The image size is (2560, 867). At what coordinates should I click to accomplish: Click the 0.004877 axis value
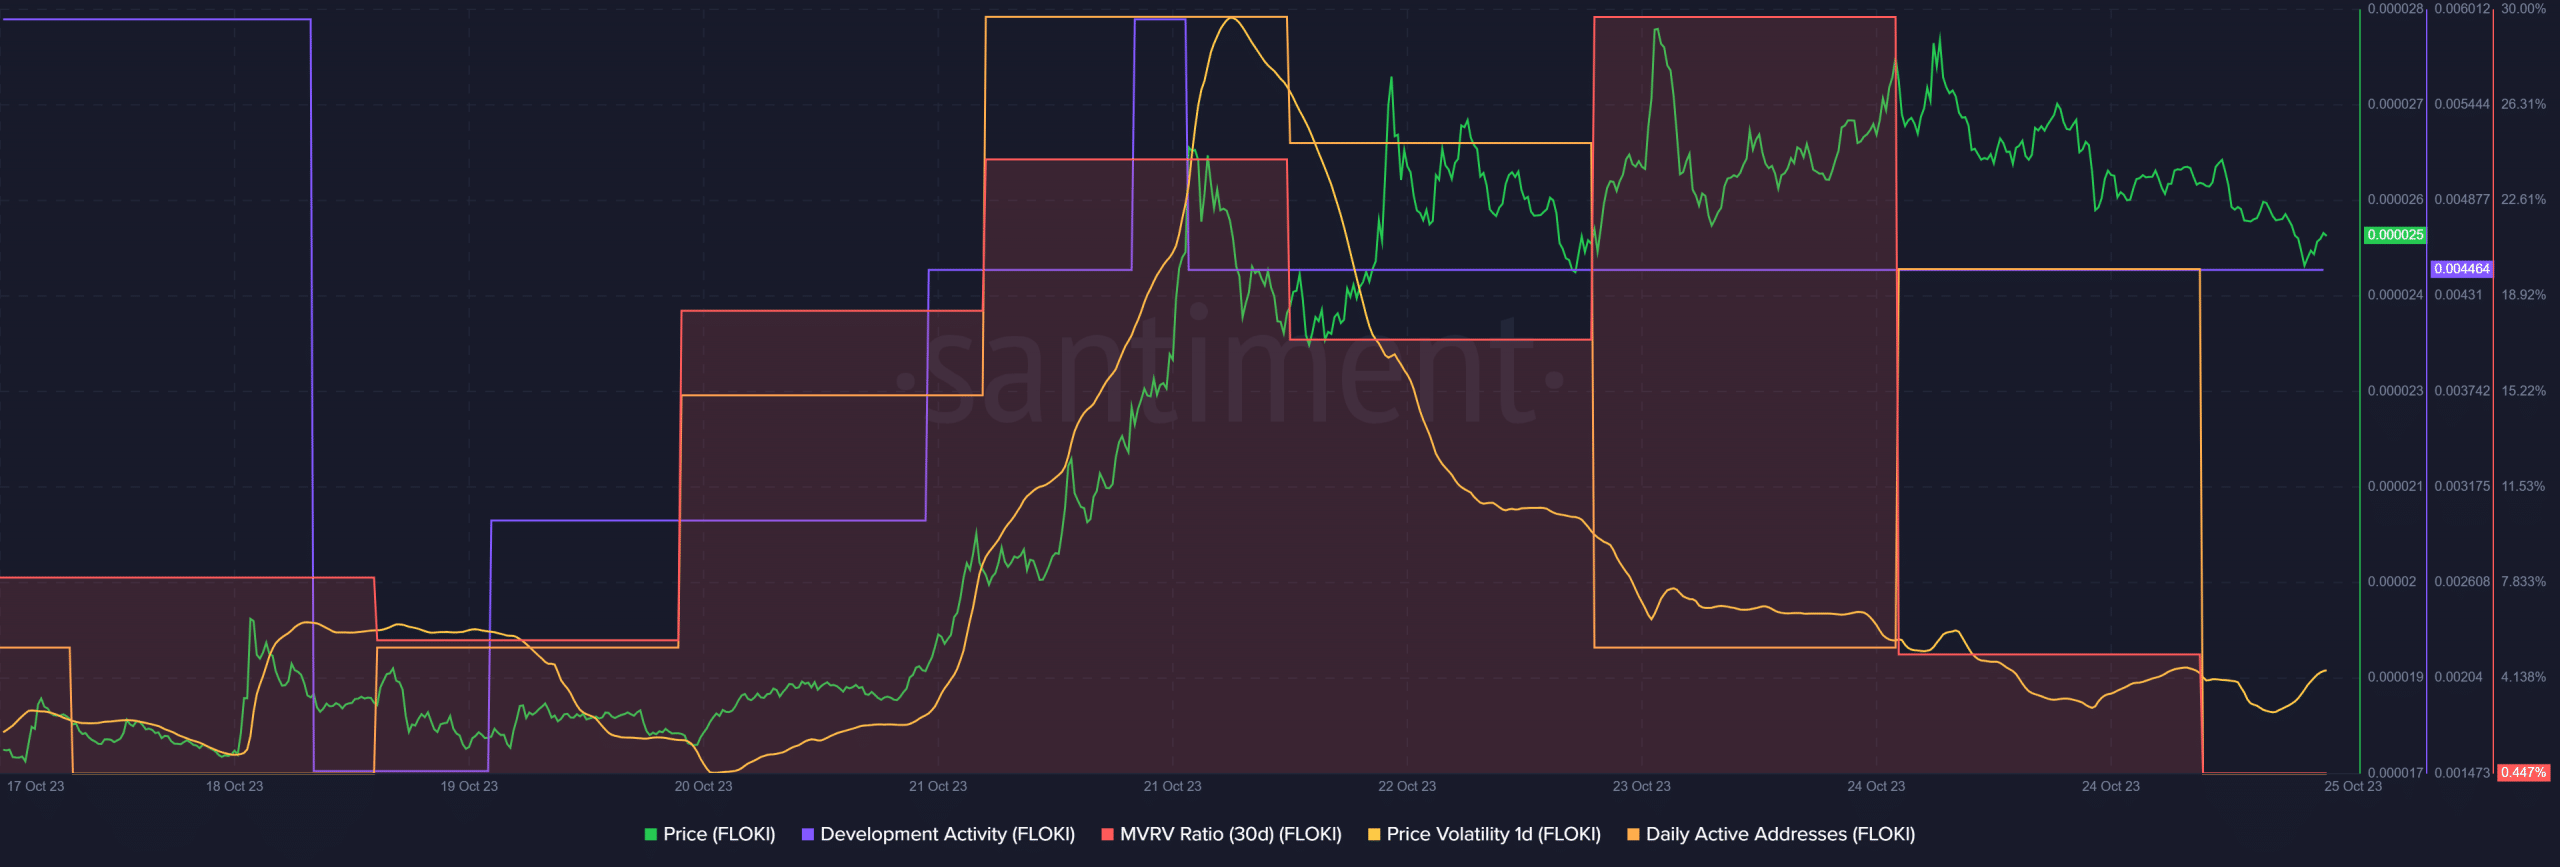click(2462, 200)
